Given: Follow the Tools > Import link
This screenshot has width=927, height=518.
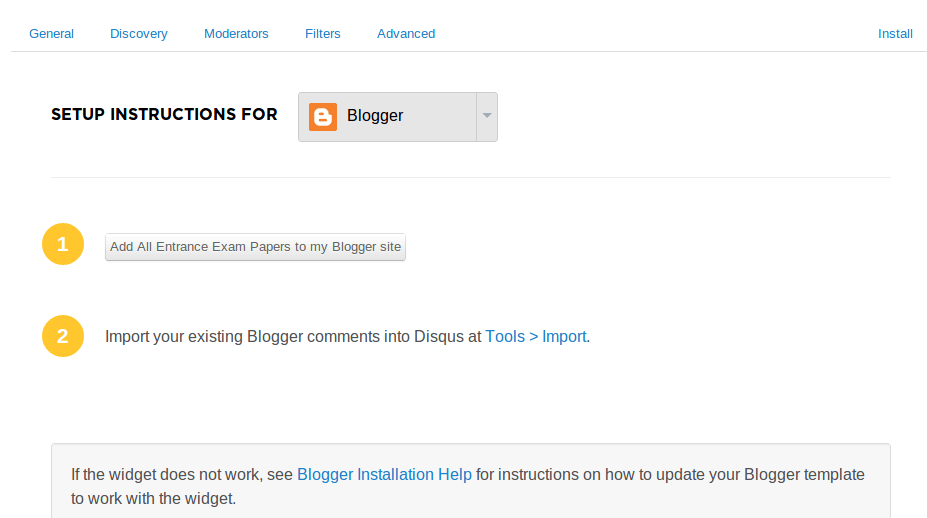Looking at the screenshot, I should (x=536, y=336).
